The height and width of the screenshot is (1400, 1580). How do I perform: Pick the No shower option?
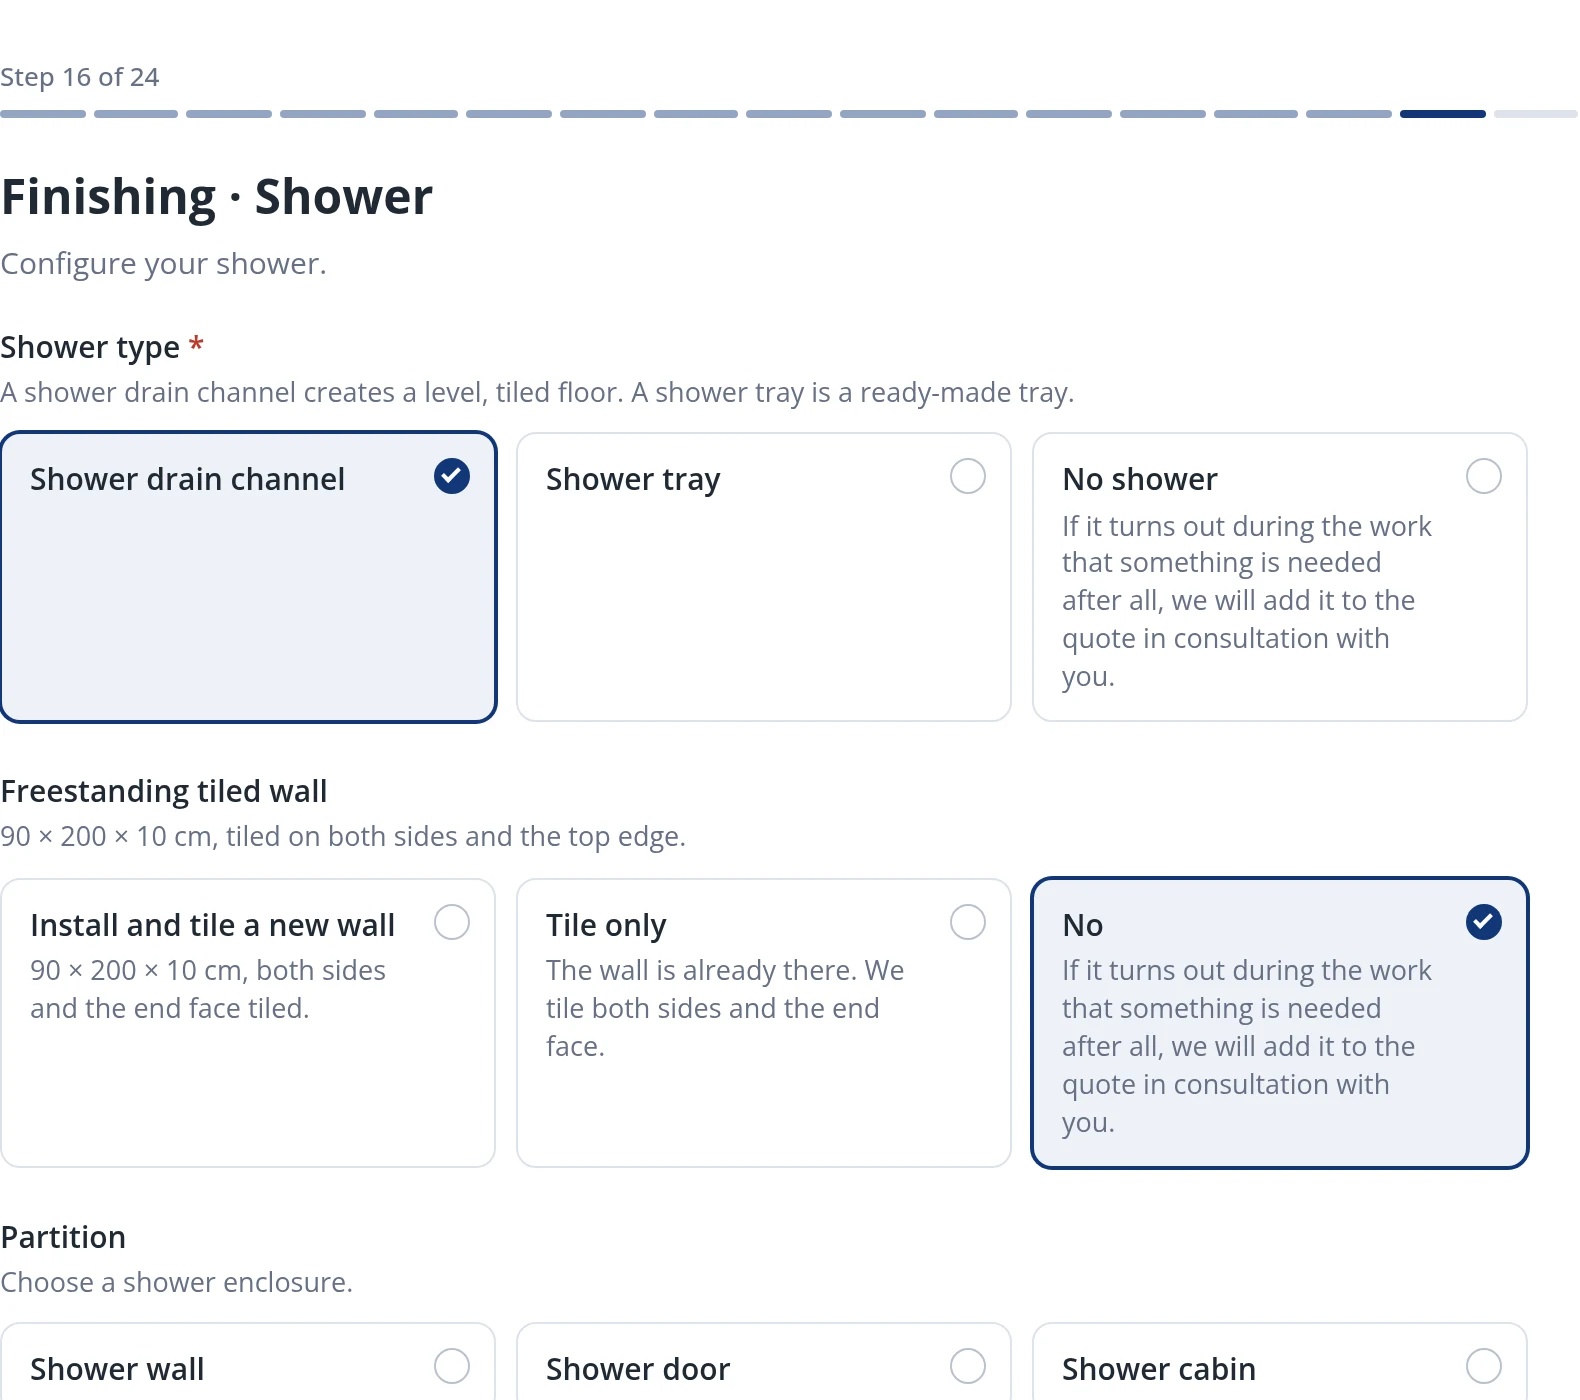pos(1280,577)
